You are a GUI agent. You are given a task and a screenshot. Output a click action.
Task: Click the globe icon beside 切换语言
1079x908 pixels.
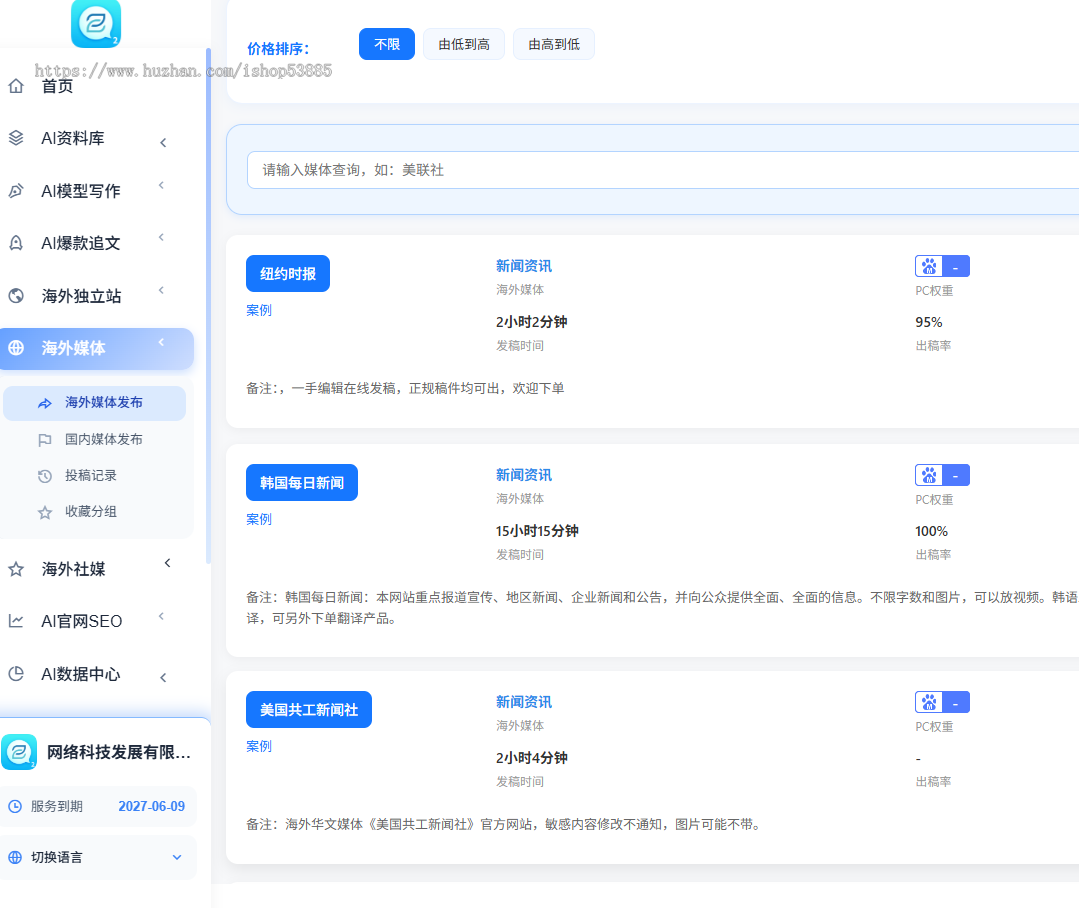coord(15,857)
